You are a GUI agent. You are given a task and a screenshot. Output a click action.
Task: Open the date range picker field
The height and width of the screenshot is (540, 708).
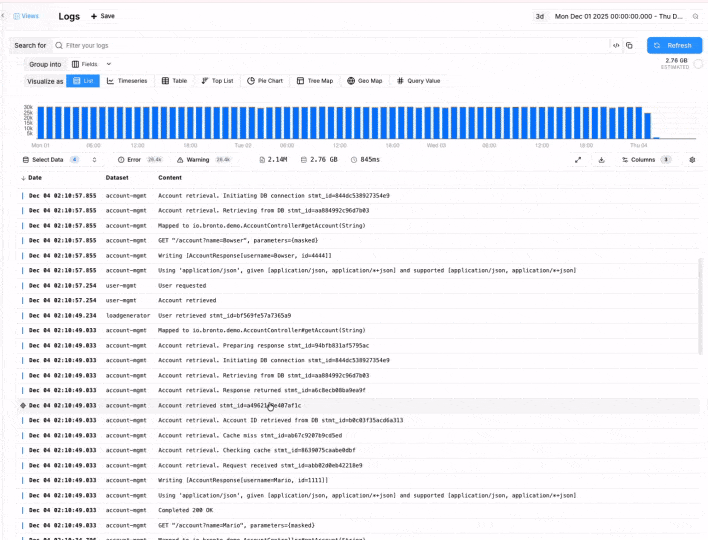pyautogui.click(x=618, y=16)
